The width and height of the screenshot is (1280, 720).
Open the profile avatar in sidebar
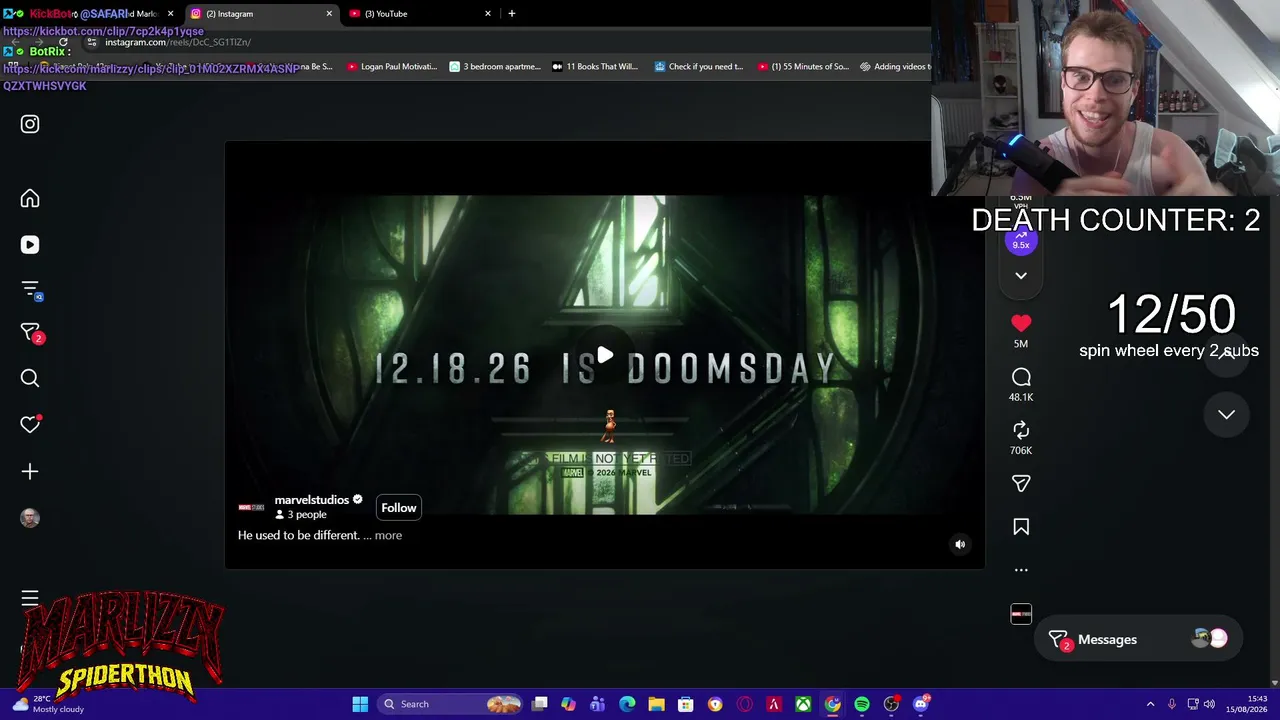(30, 518)
